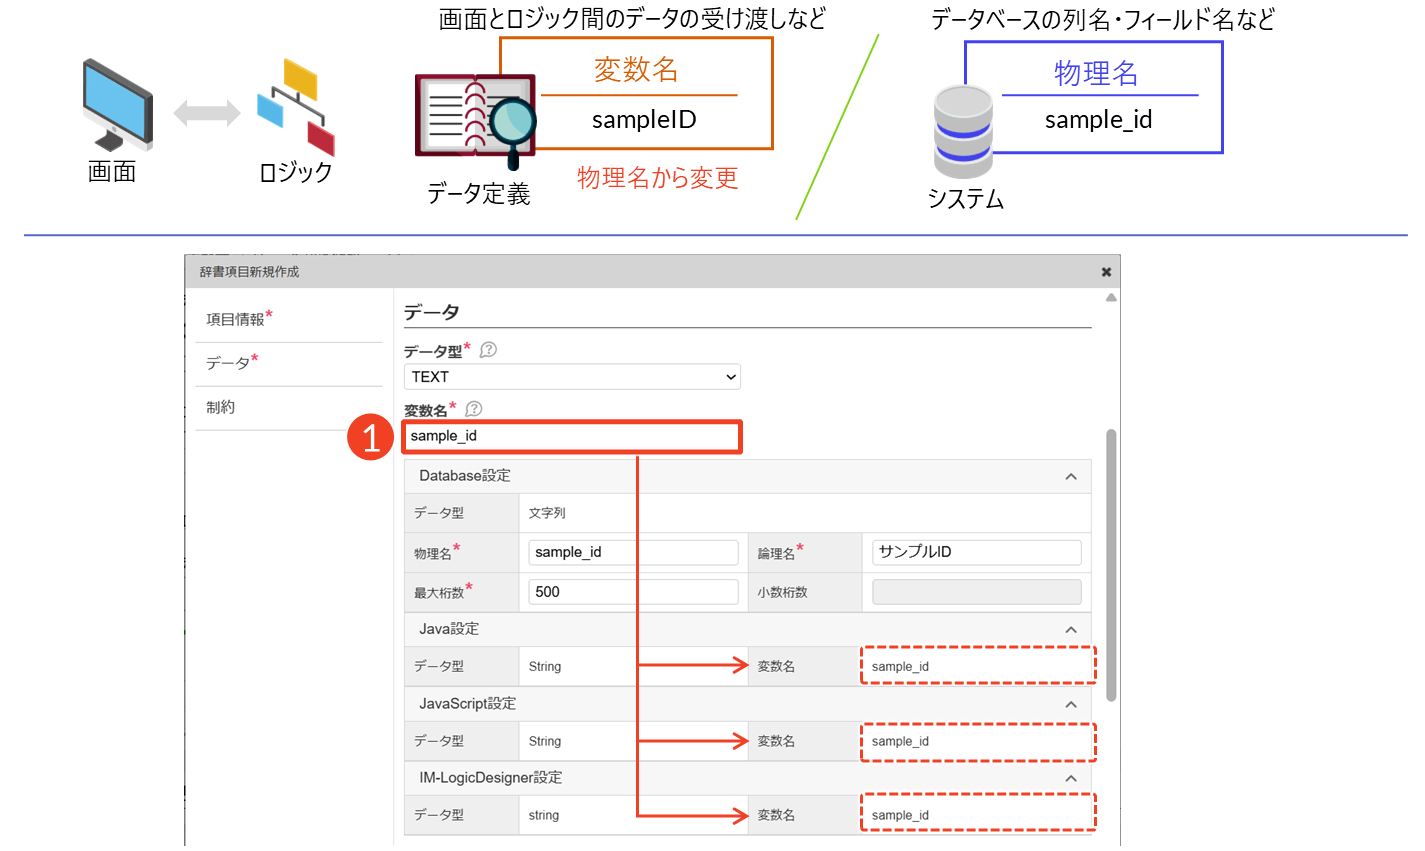Select the 項目情報 side tab
Viewport: 1425px width, 851px height.
coord(236,320)
